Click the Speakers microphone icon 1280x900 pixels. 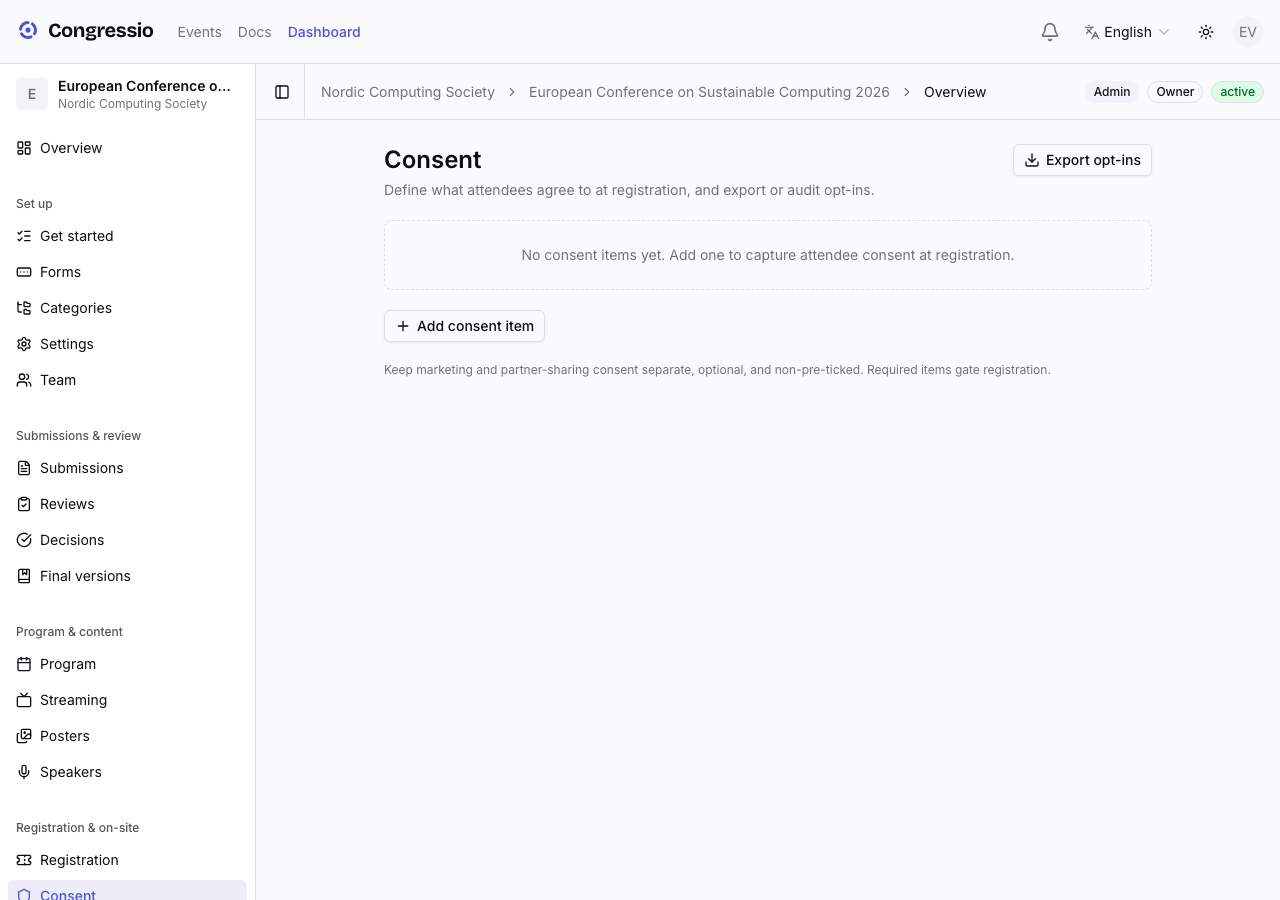click(24, 772)
